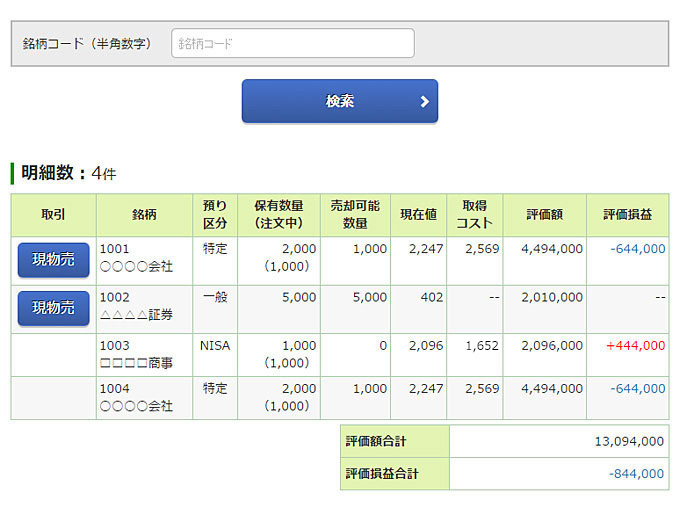Click sellable quantity 0 for 1003
Viewport: 680px width, 512px height.
point(383,346)
